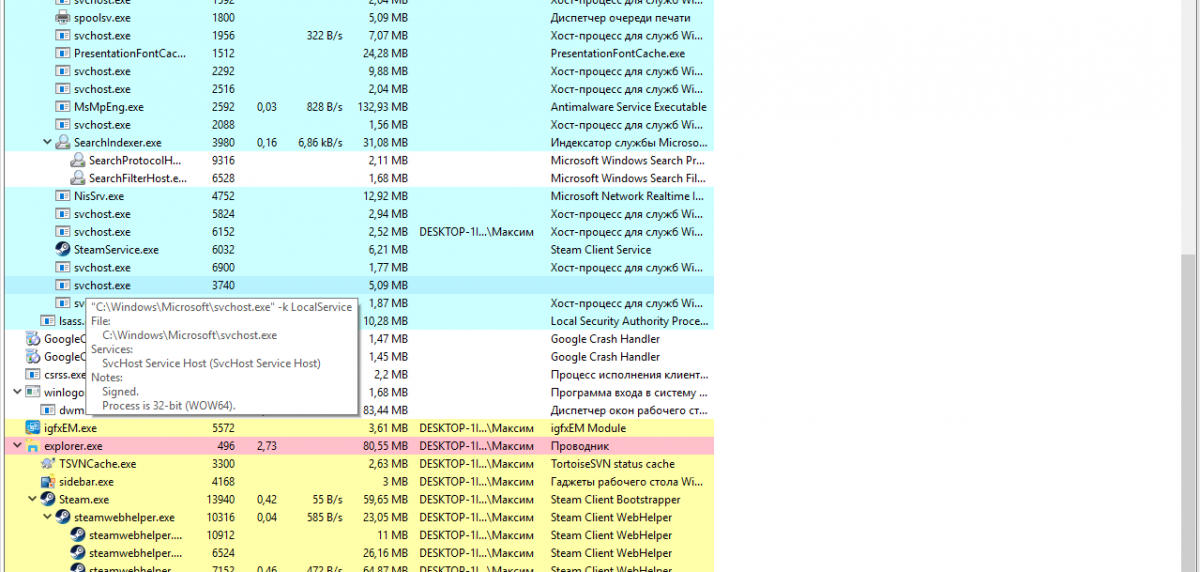The width and height of the screenshot is (1200, 572).
Task: Select the igfxEM.exe process name
Action: click(70, 428)
